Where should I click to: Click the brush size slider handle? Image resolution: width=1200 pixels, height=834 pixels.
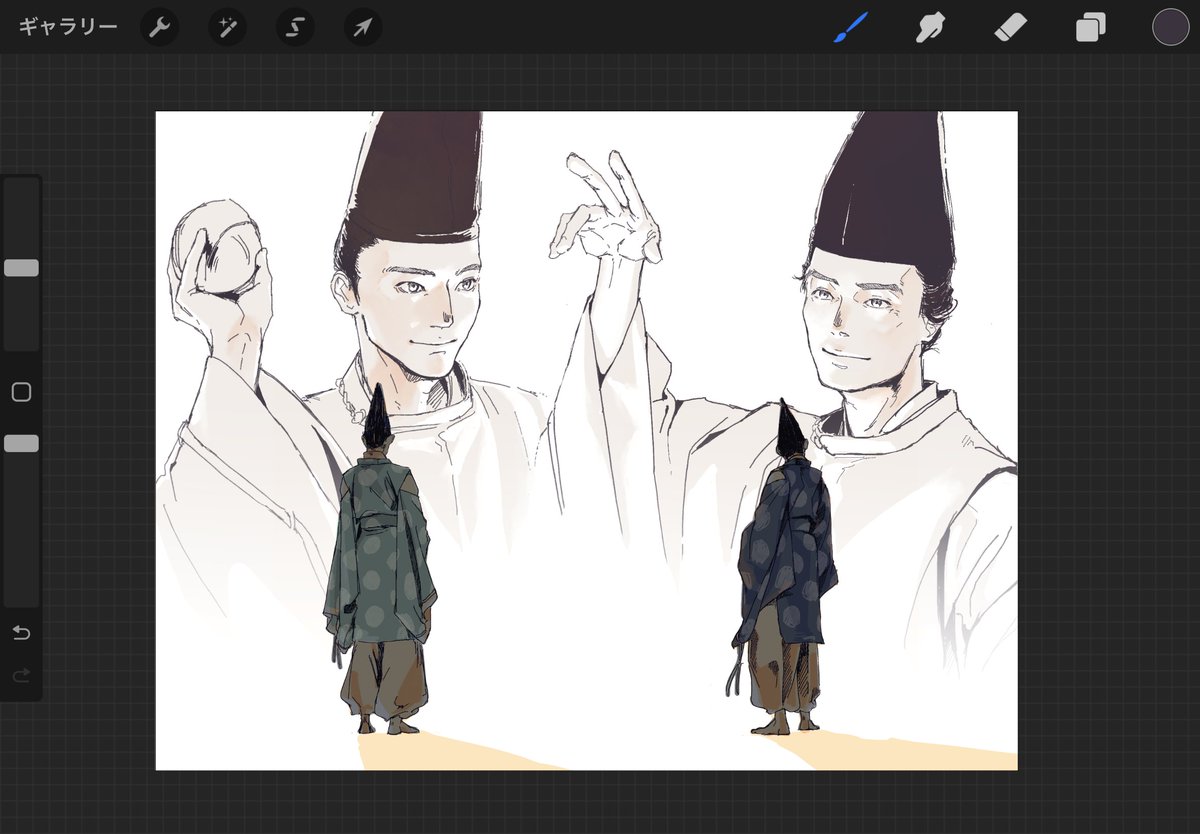tap(21, 268)
